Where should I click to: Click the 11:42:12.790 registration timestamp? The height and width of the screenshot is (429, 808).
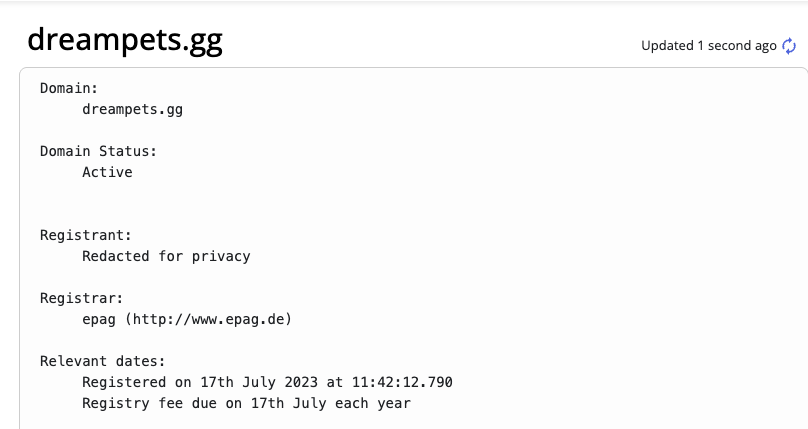click(x=402, y=382)
